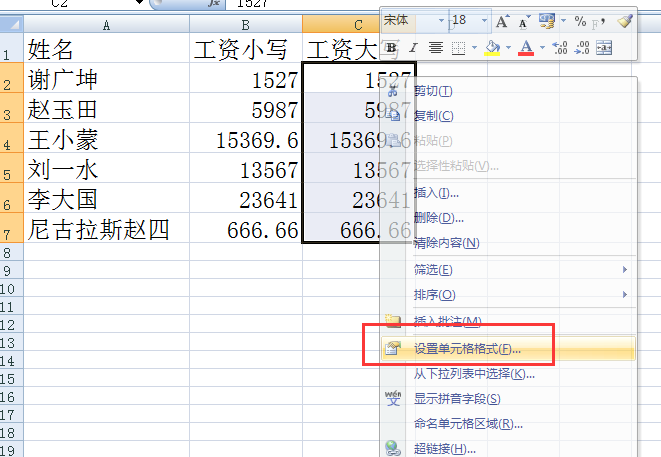This screenshot has width=661, height=457.
Task: Select 复制 in the context menu
Action: click(x=433, y=116)
